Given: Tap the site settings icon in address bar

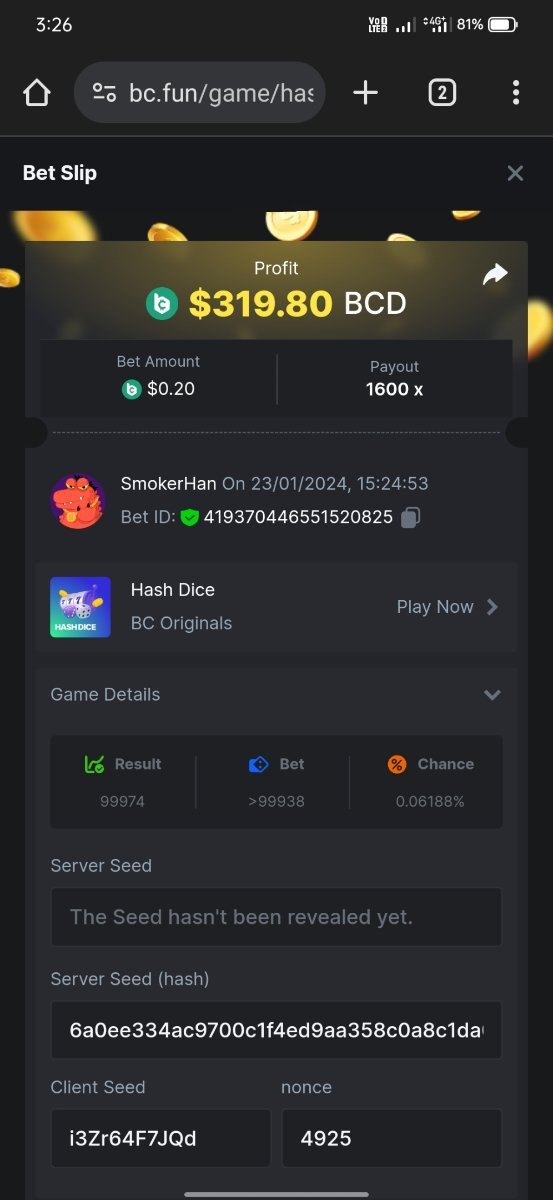Looking at the screenshot, I should click(x=104, y=93).
